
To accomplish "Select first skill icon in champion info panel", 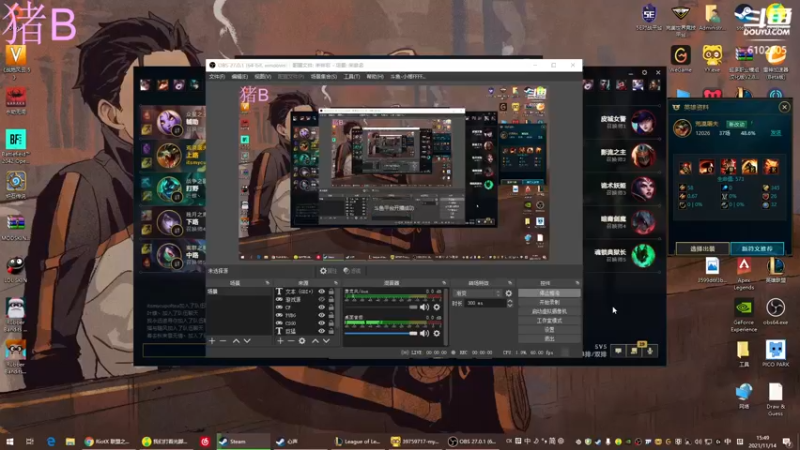I will coord(685,167).
